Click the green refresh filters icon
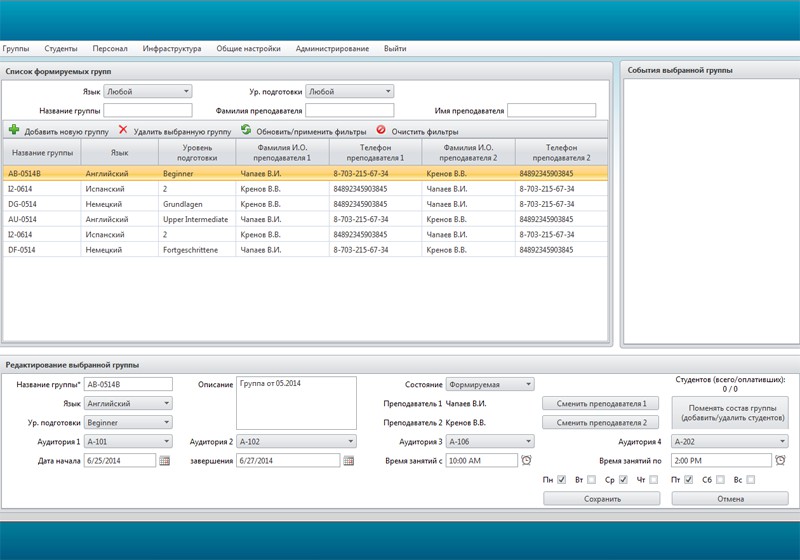The image size is (800, 560). 246,130
